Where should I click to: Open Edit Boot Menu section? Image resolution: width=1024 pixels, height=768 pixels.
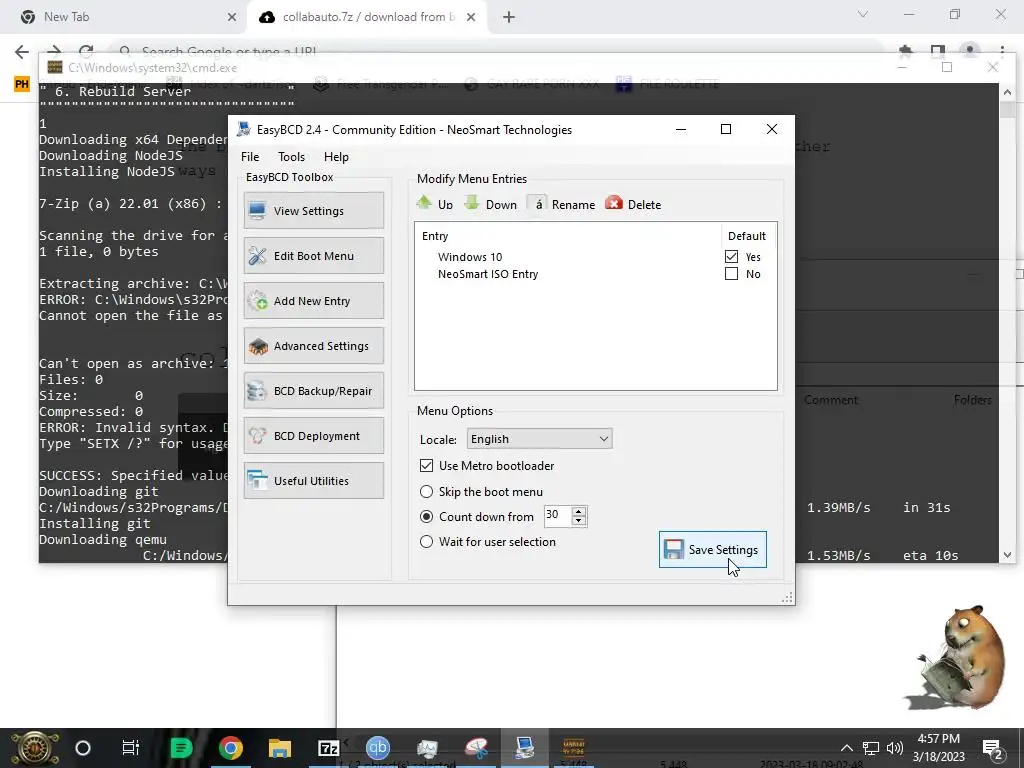(313, 255)
